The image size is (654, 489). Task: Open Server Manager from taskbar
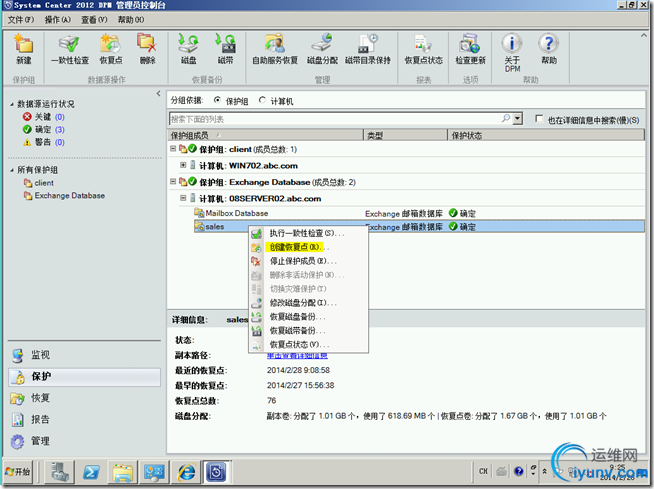(x=60, y=472)
